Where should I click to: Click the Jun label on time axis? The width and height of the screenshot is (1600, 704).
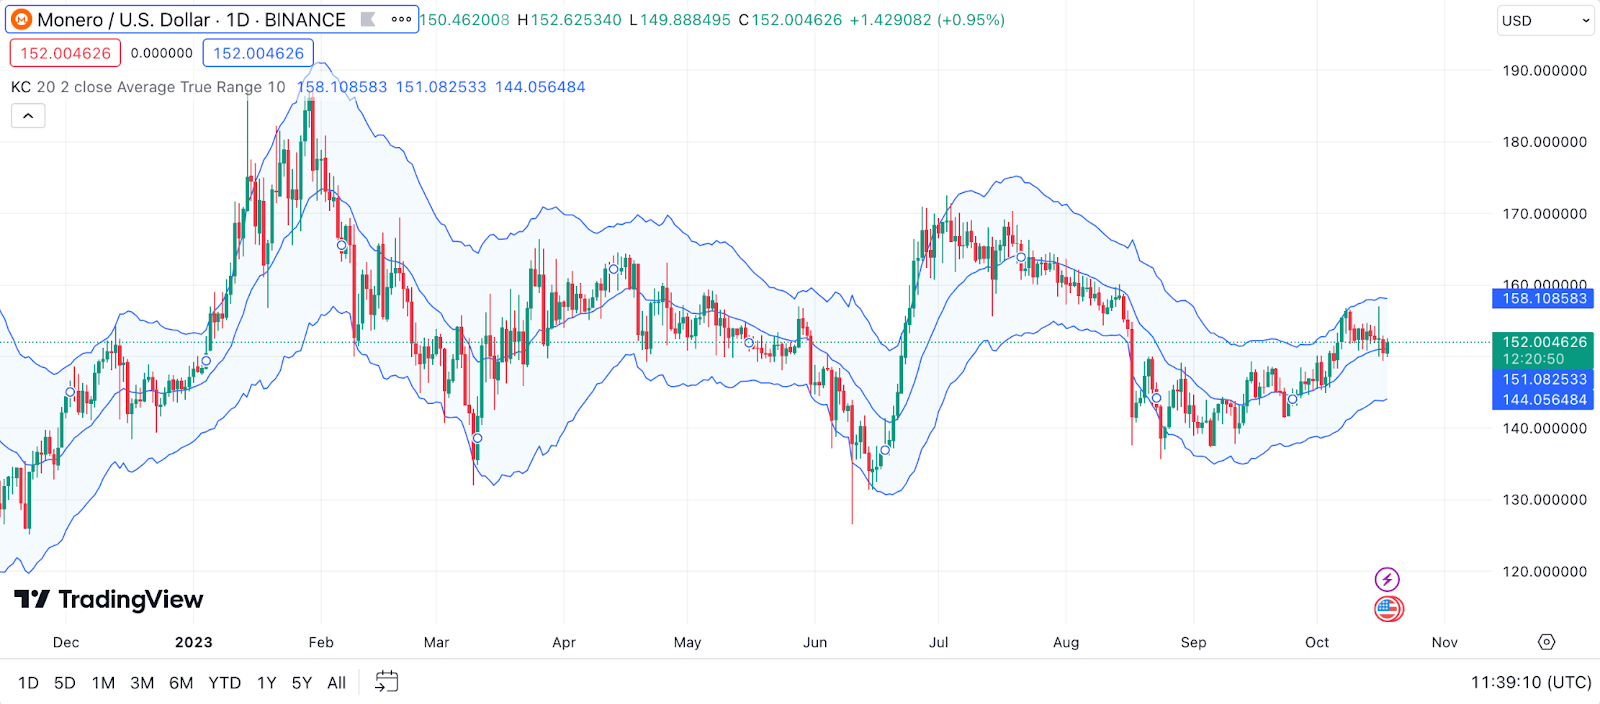[x=815, y=642]
